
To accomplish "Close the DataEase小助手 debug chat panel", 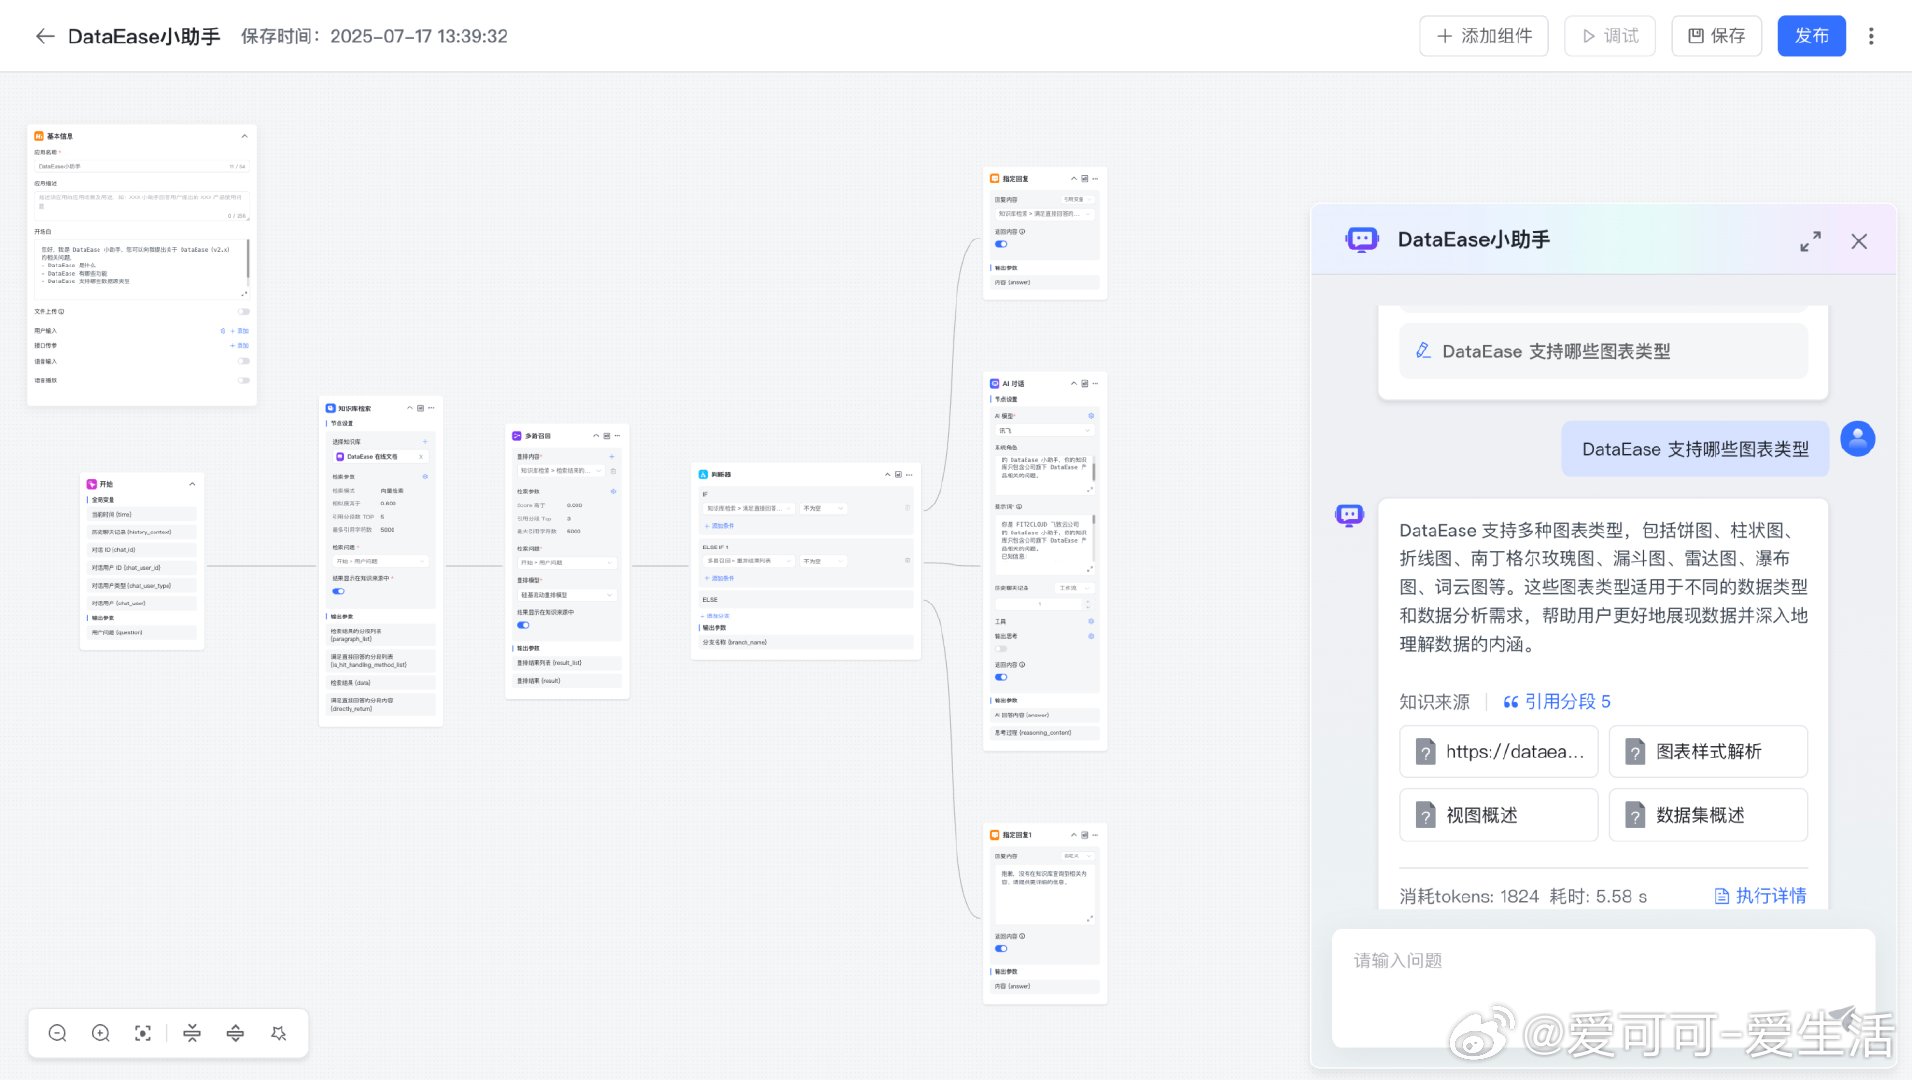I will click(1859, 241).
